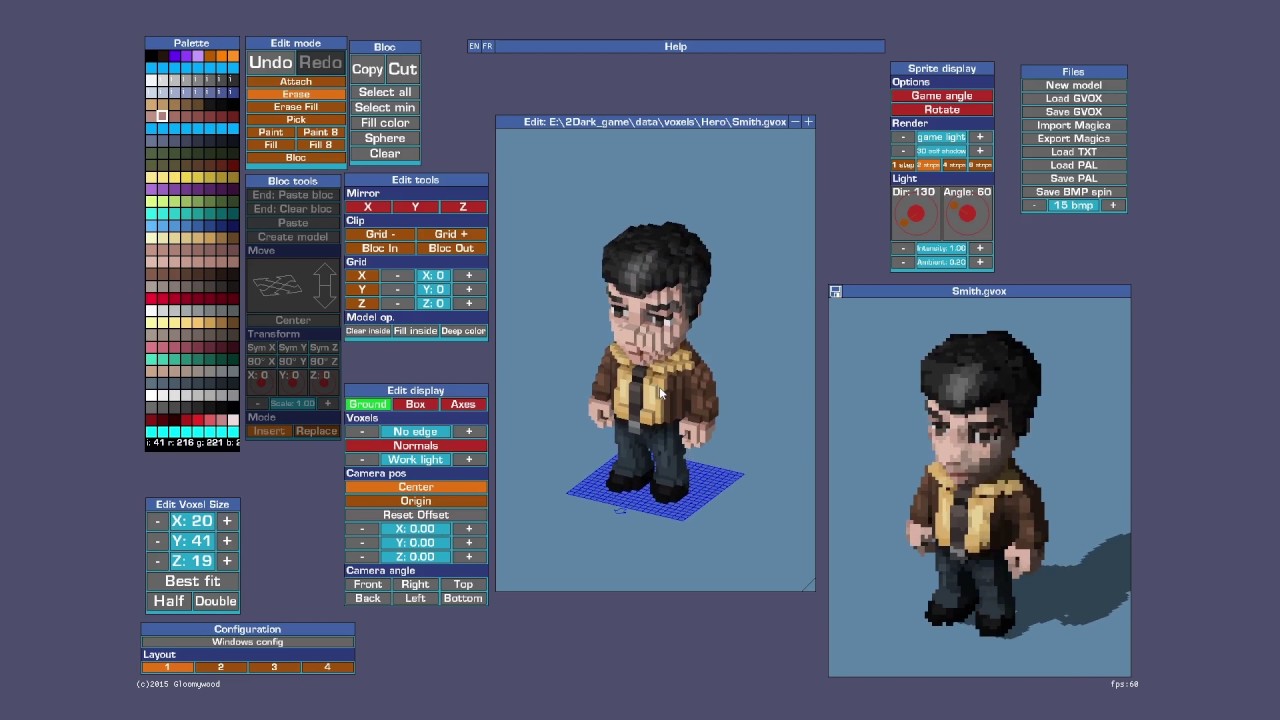1280x720 pixels.
Task: Click the Angle: 60 light angle dial
Action: pyautogui.click(x=967, y=214)
